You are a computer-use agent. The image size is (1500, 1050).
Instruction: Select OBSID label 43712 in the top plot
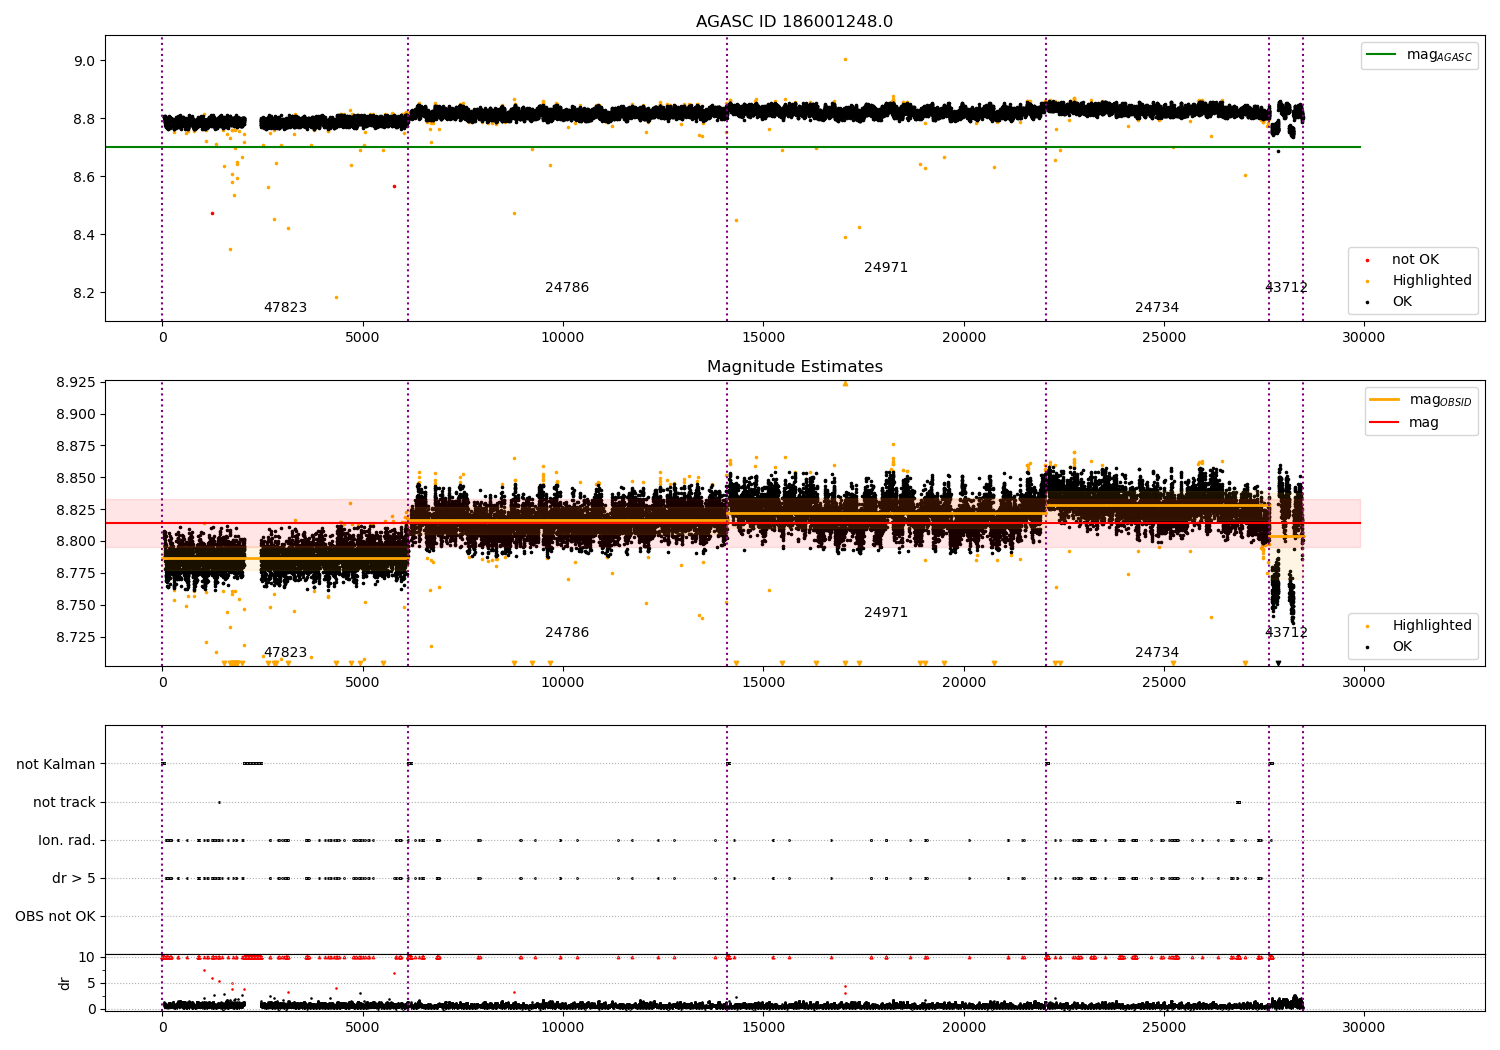click(1286, 288)
